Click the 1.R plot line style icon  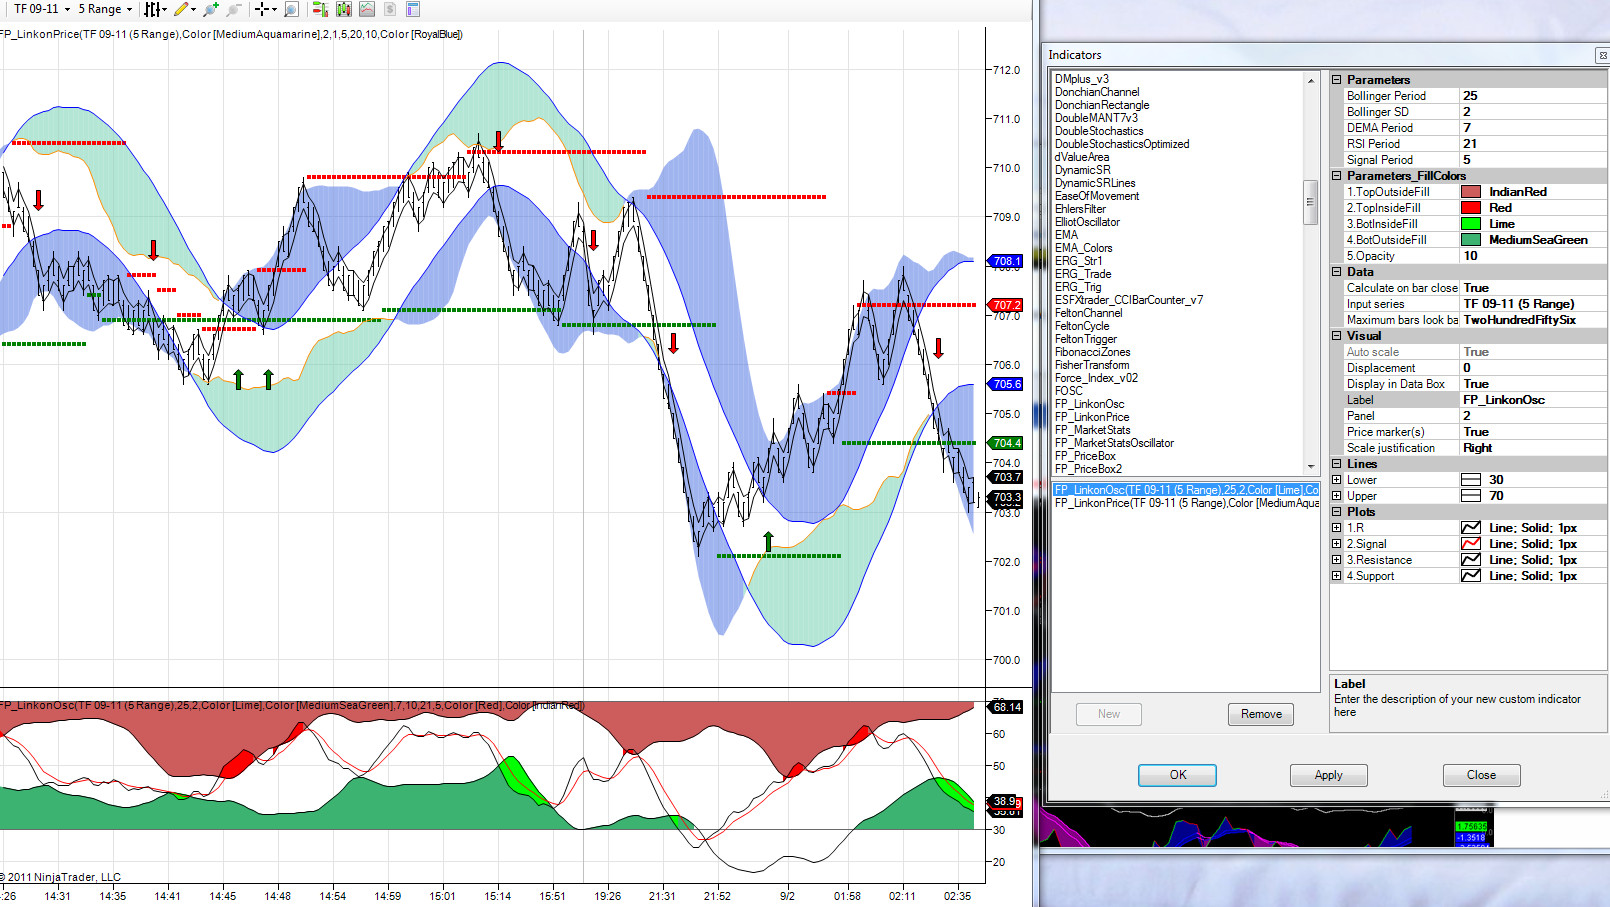tap(1471, 528)
